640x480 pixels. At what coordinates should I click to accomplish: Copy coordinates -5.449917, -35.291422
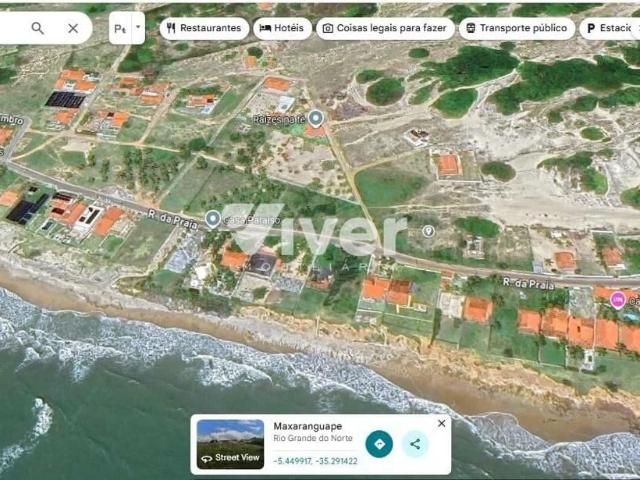pyautogui.click(x=316, y=461)
